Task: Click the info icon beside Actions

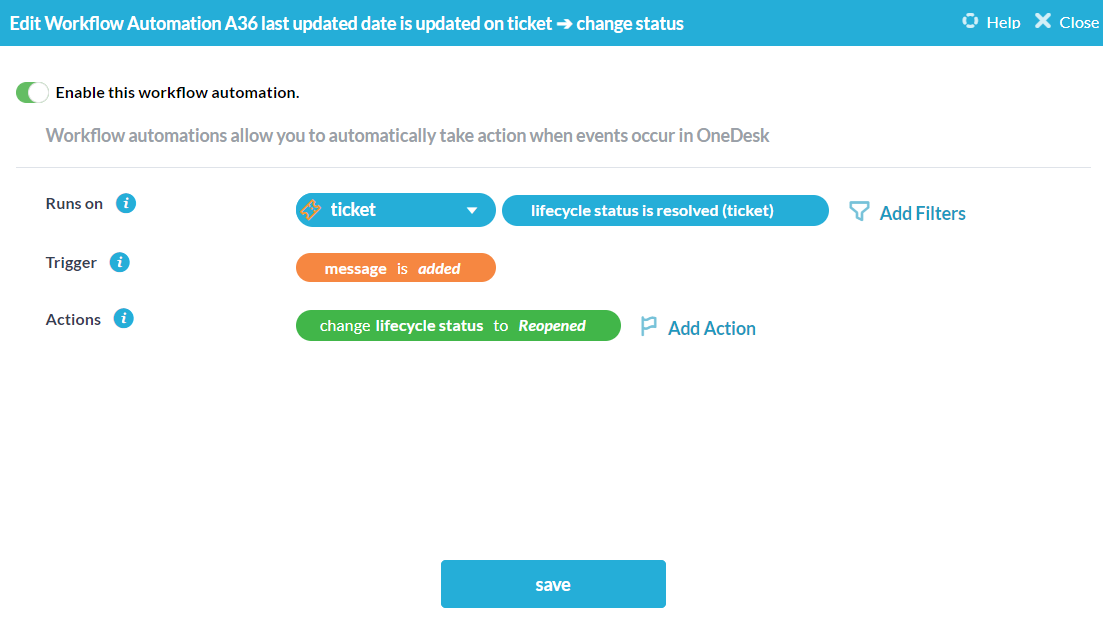Action: pyautogui.click(x=124, y=319)
